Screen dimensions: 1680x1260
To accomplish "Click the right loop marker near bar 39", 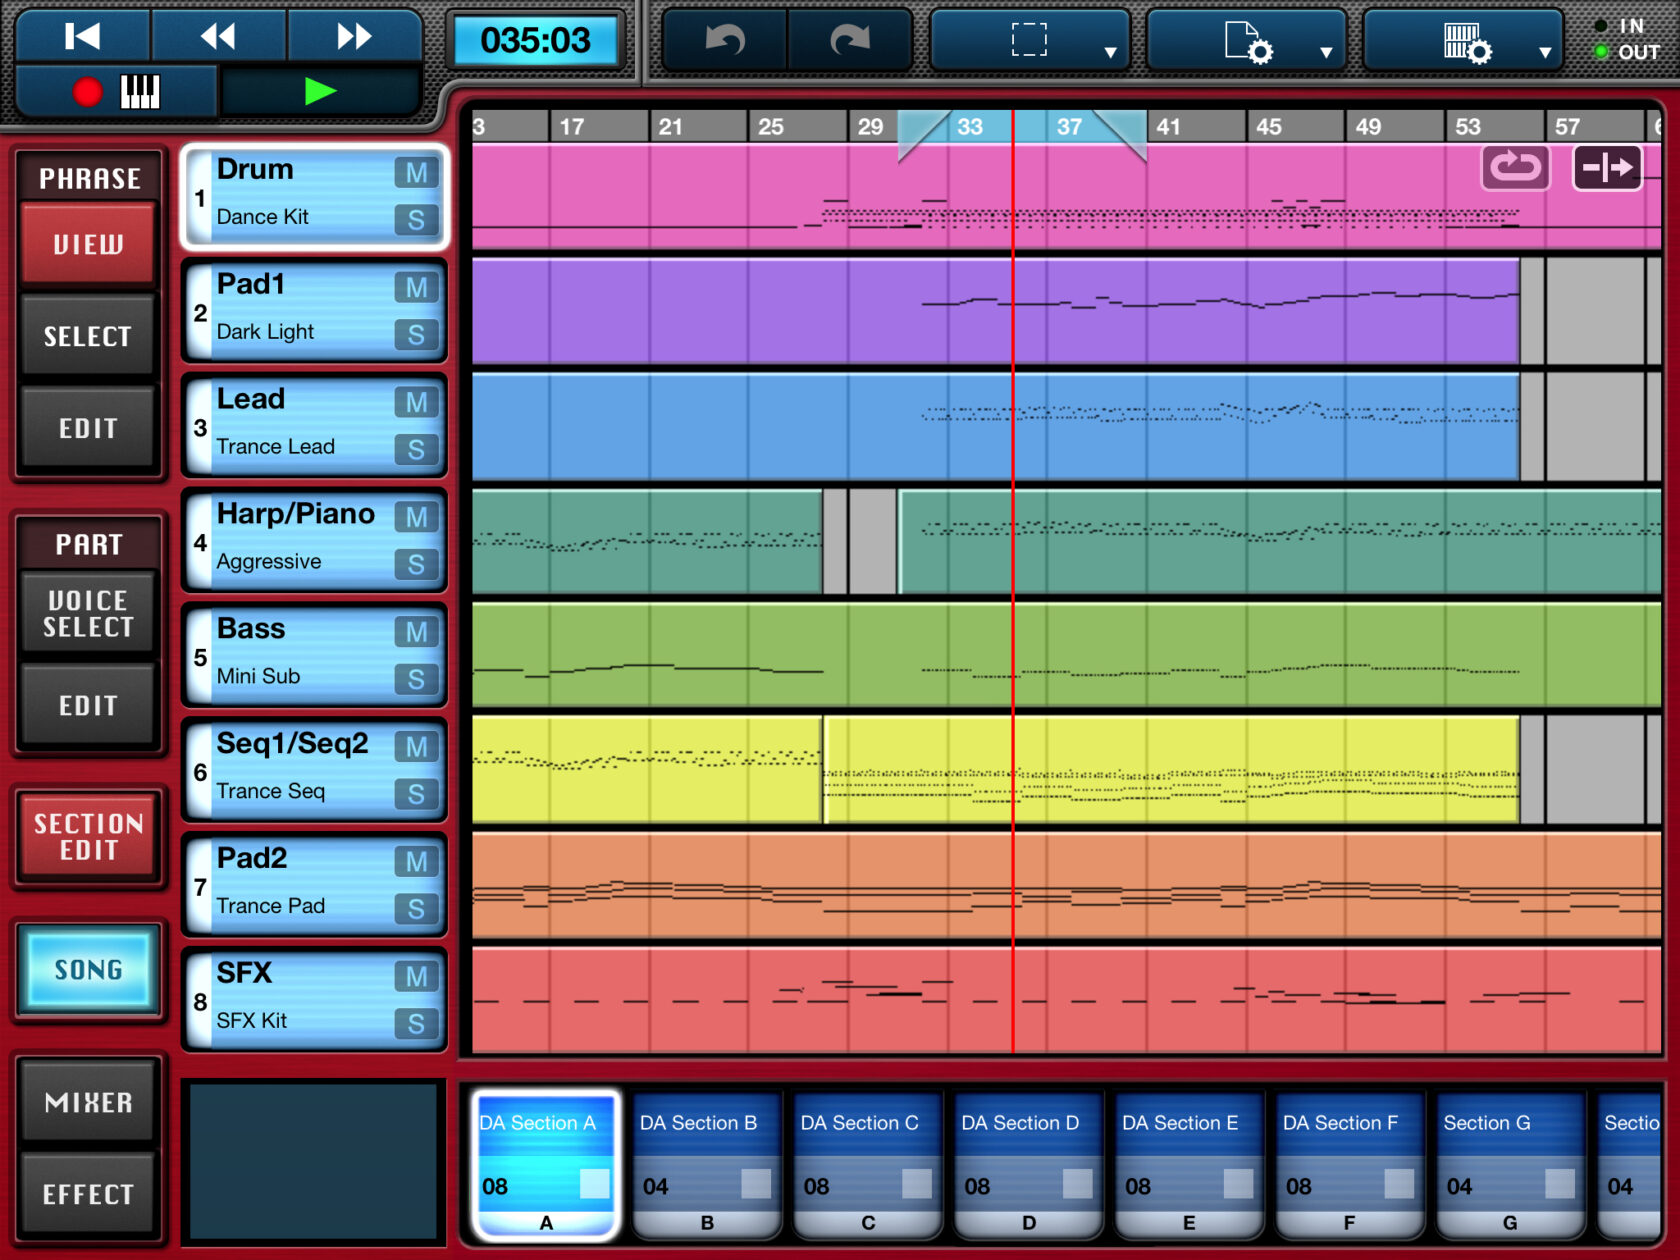I will 1121,135.
